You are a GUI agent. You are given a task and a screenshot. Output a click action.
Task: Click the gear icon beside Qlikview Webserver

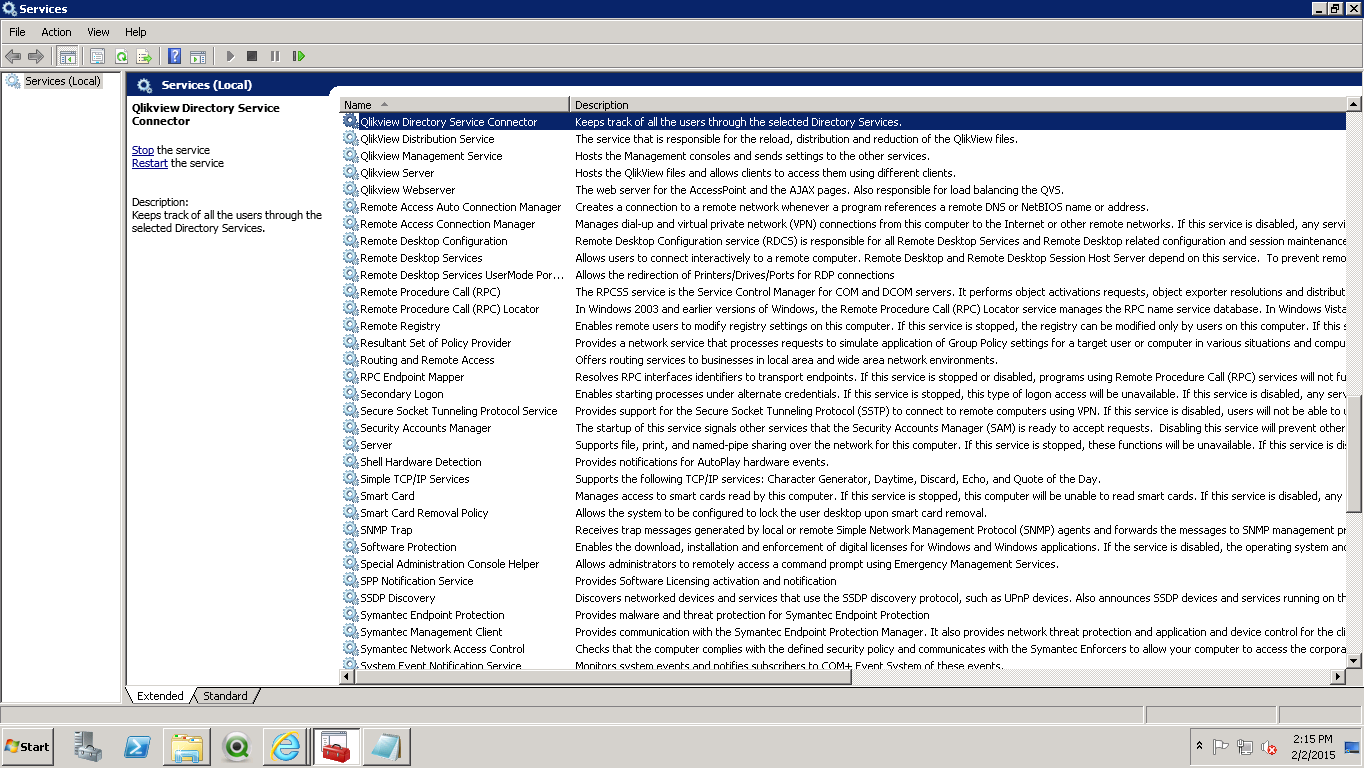point(350,190)
